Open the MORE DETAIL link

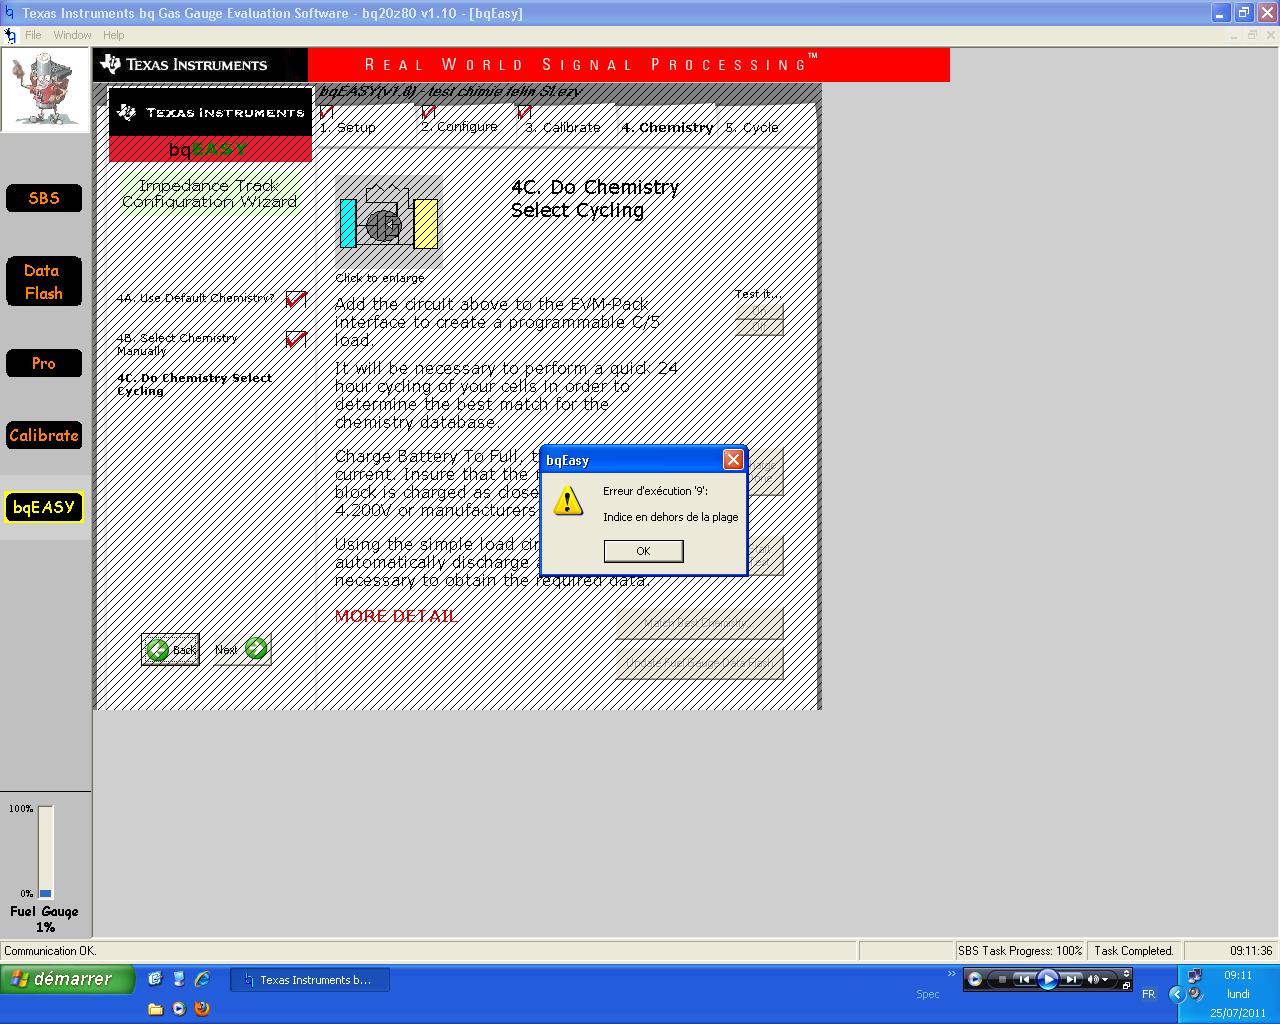(396, 616)
